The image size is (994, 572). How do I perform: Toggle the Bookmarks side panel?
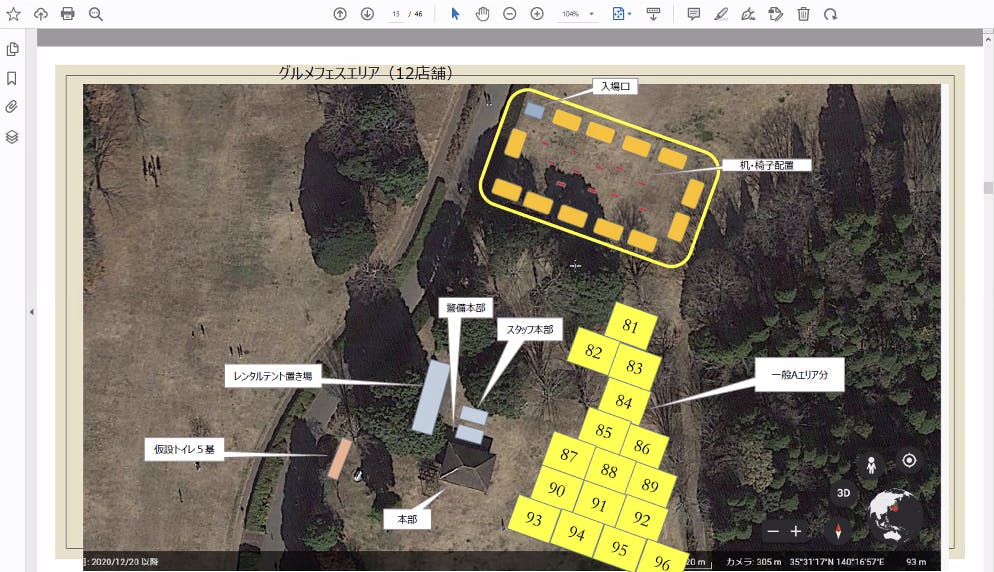13,78
